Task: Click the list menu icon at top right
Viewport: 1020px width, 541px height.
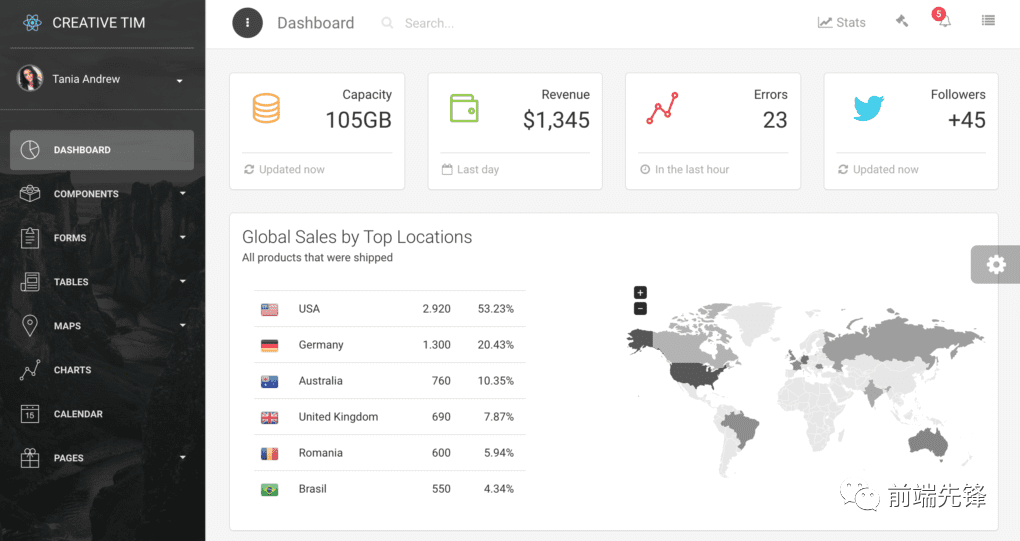Action: click(988, 20)
